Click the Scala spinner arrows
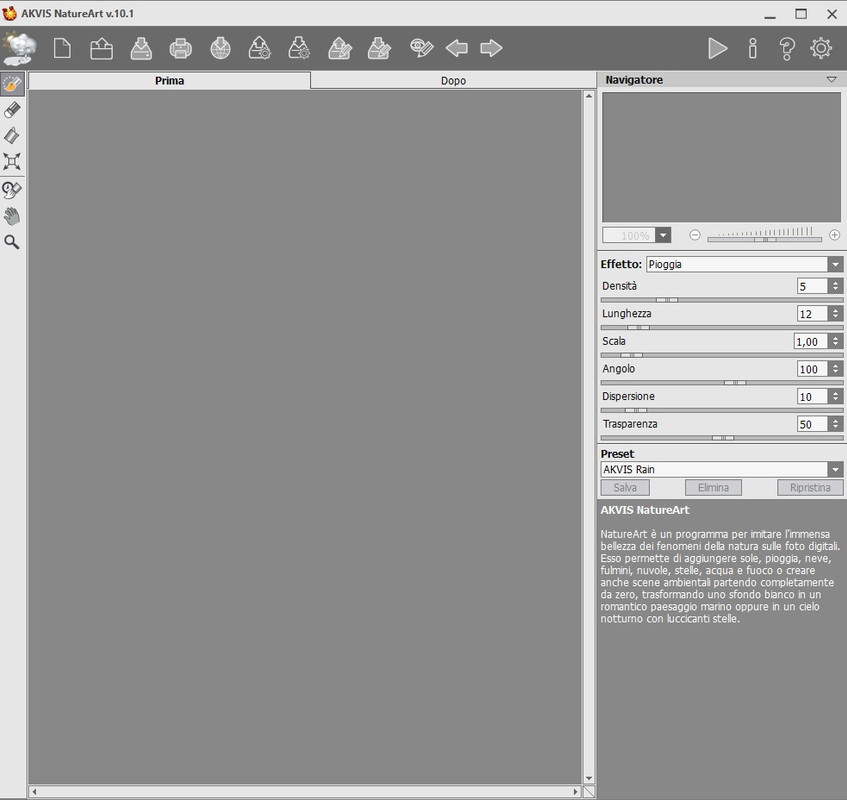 tap(835, 341)
